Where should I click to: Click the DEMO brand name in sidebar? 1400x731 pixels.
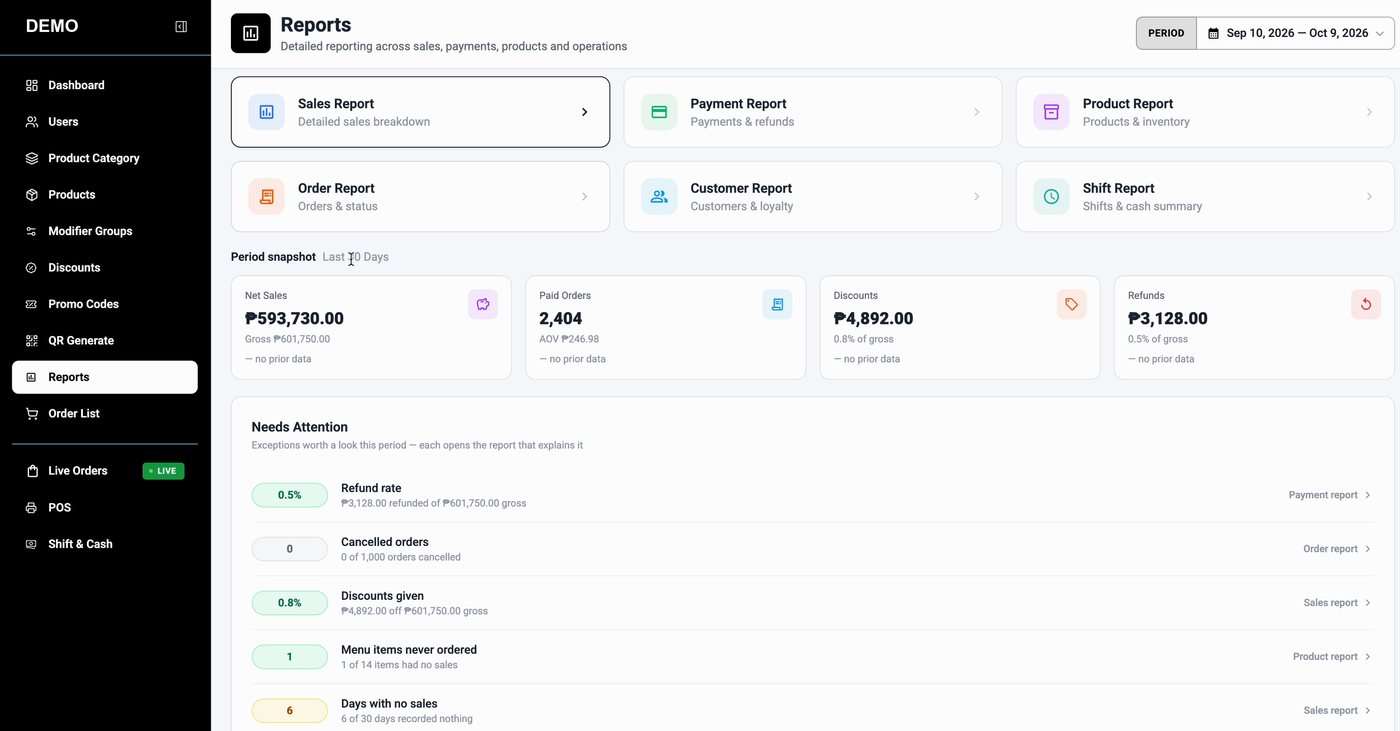click(x=52, y=27)
